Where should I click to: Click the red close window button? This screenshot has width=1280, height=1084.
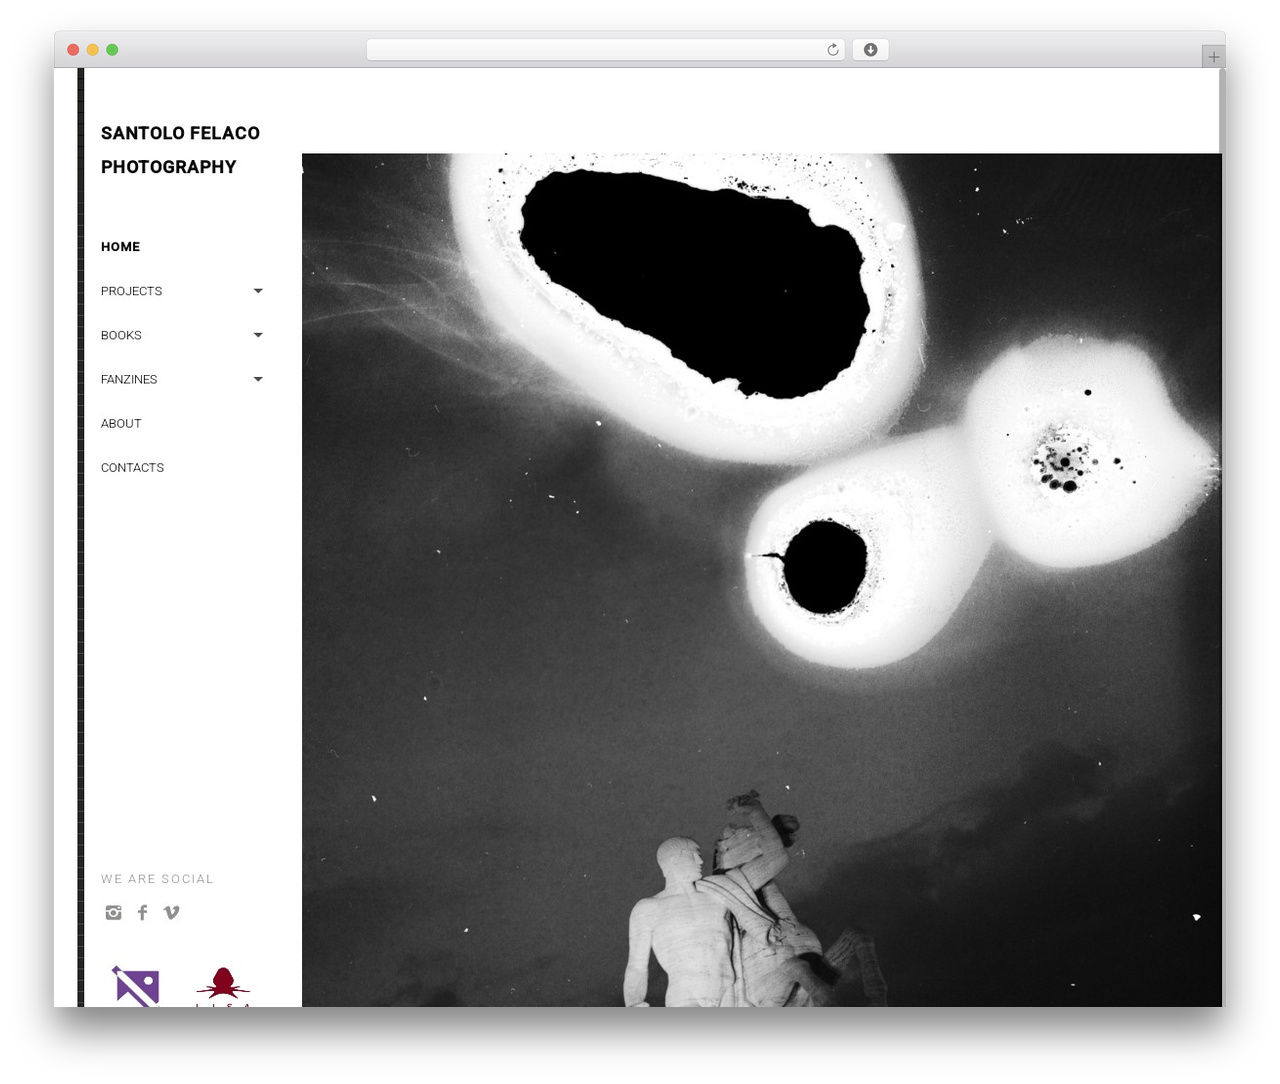pyautogui.click(x=73, y=50)
